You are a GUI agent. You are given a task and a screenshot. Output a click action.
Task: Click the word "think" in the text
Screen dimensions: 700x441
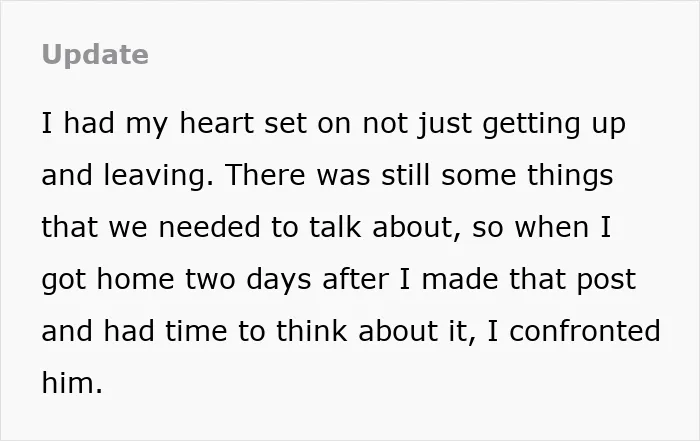312,331
